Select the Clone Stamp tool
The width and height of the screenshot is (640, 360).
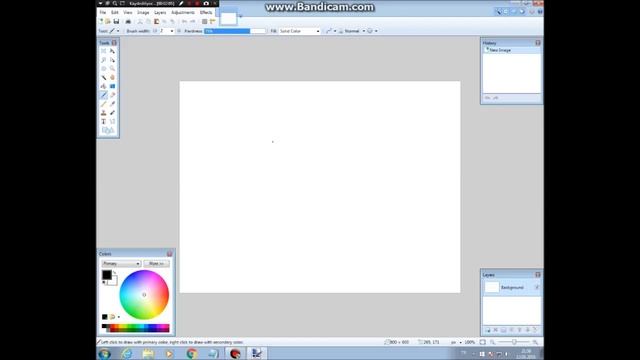tap(104, 113)
